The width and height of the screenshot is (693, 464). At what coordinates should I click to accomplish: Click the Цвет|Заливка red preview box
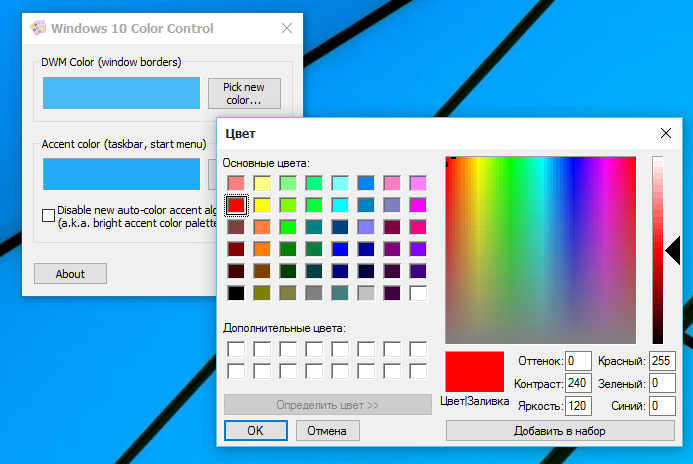click(475, 372)
